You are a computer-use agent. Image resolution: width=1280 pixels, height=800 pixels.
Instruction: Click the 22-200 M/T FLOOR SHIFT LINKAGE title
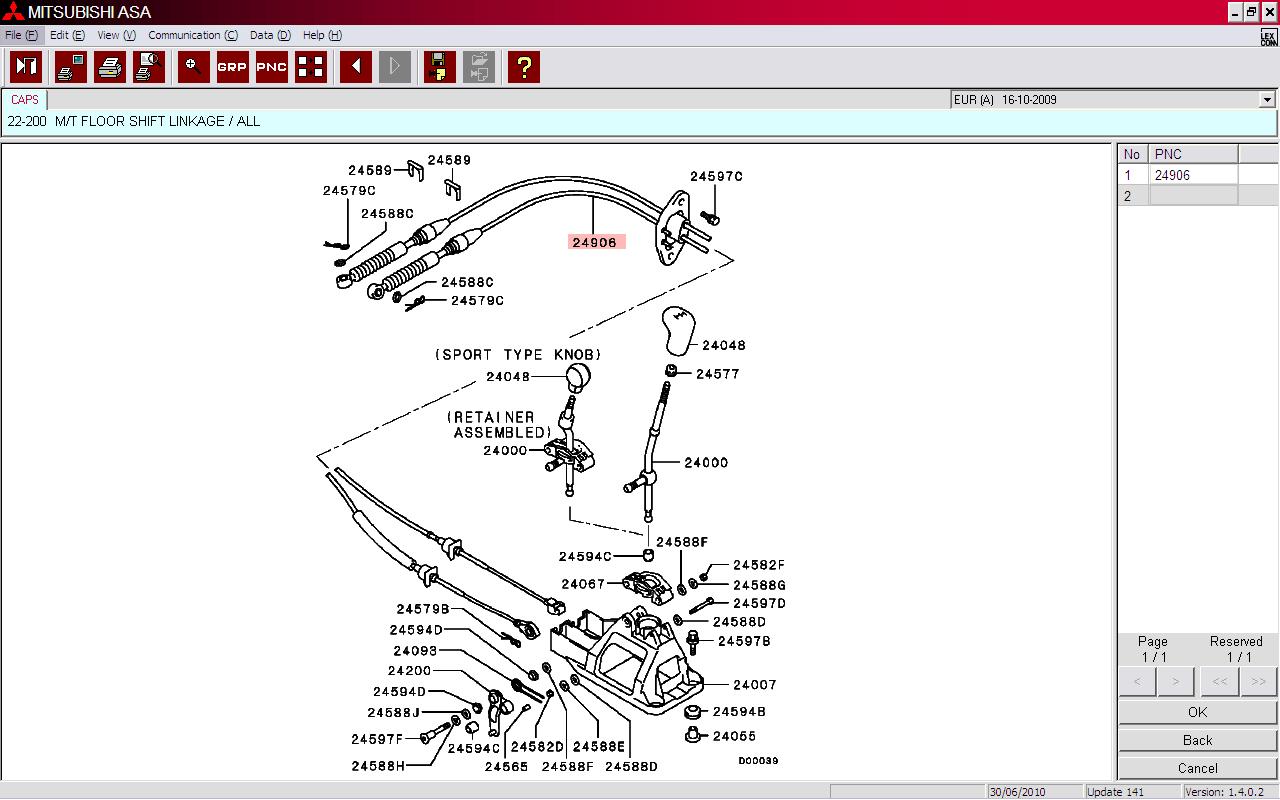click(x=133, y=121)
